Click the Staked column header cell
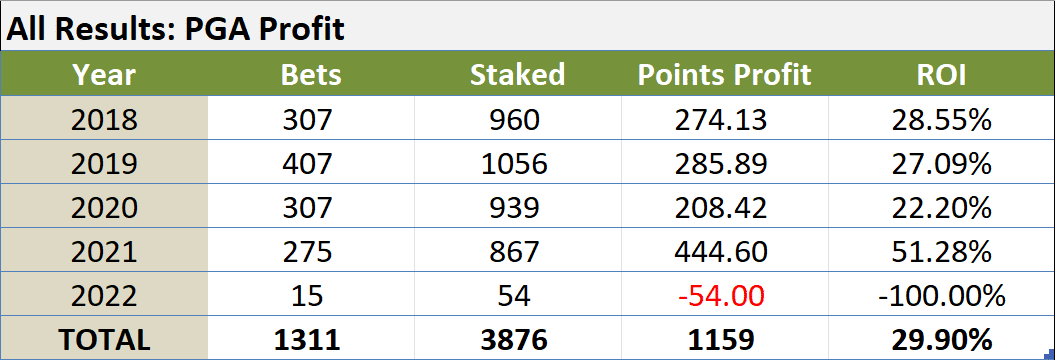This screenshot has width=1055, height=360. pos(517,75)
